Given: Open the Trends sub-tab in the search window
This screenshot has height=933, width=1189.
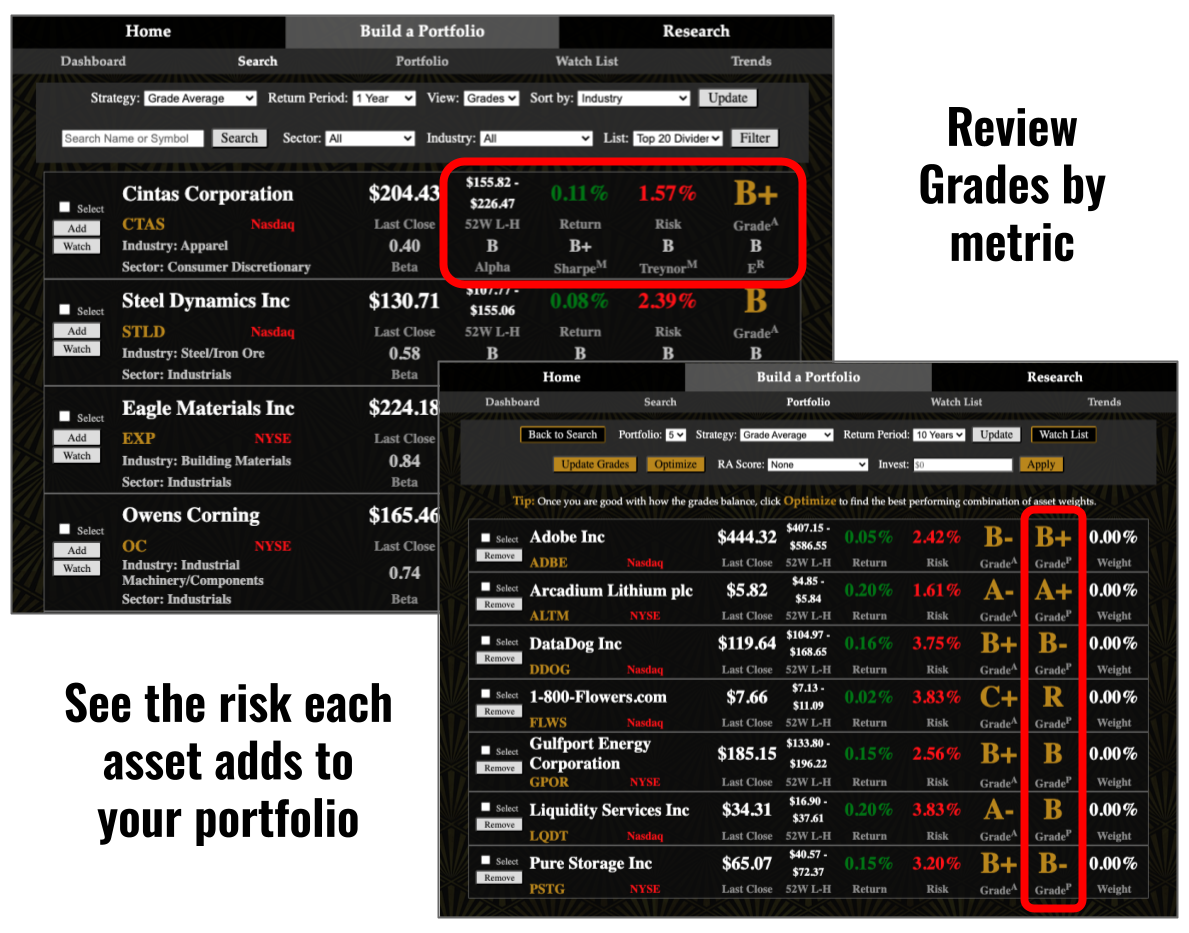Looking at the screenshot, I should click(x=750, y=61).
